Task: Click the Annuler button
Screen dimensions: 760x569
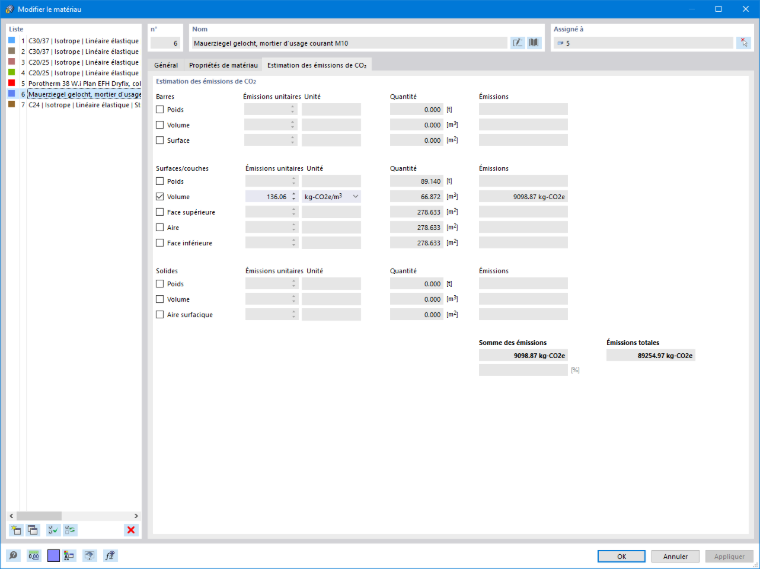Action: tap(676, 556)
